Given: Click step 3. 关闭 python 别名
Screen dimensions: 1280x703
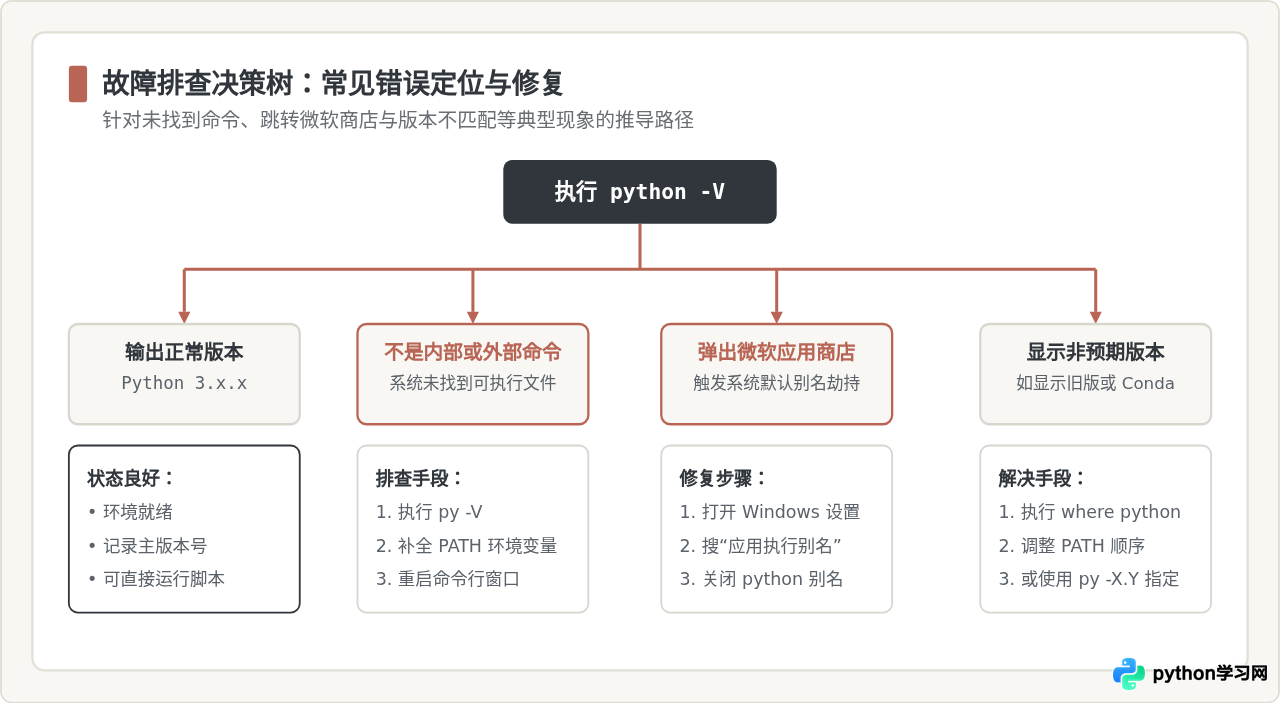Looking at the screenshot, I should tap(762, 579).
